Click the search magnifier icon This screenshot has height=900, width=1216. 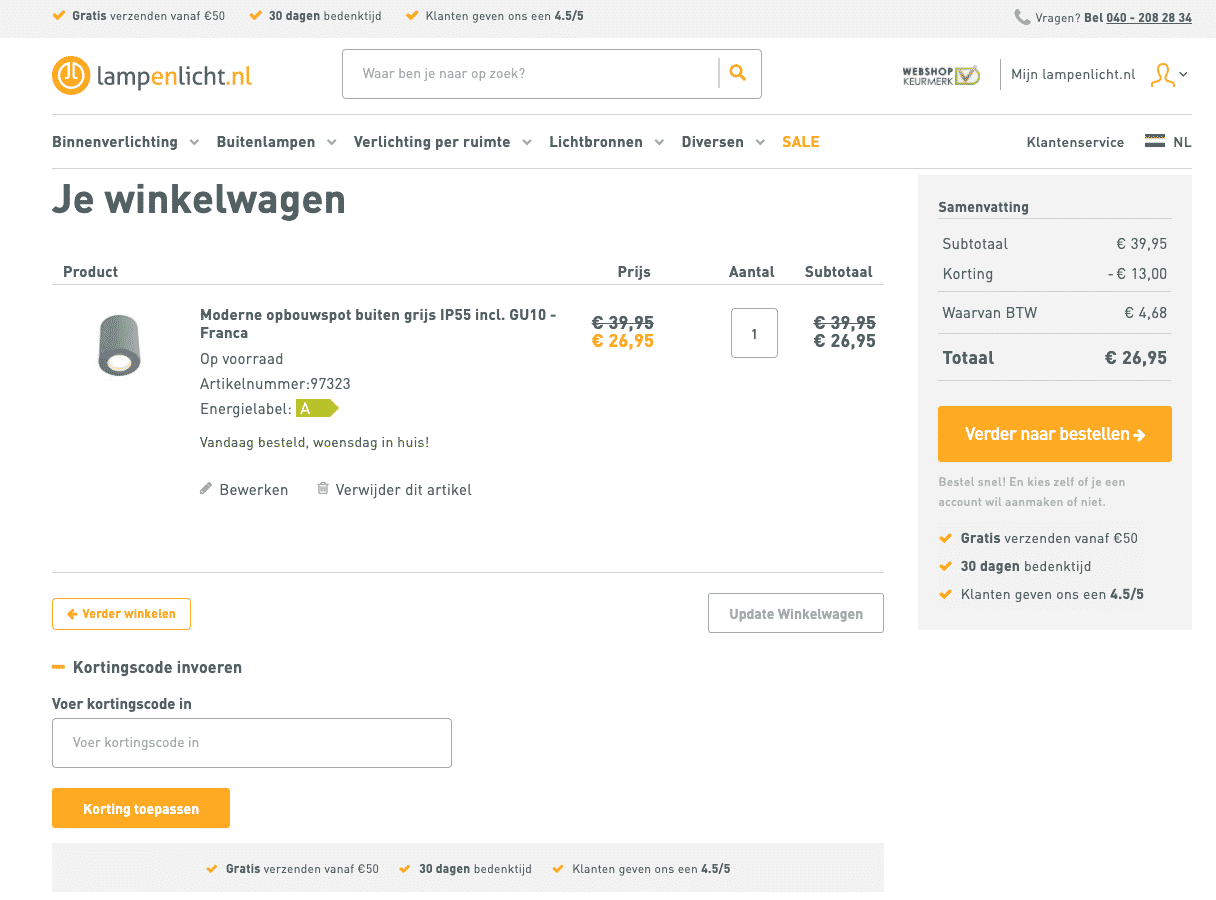coord(738,73)
